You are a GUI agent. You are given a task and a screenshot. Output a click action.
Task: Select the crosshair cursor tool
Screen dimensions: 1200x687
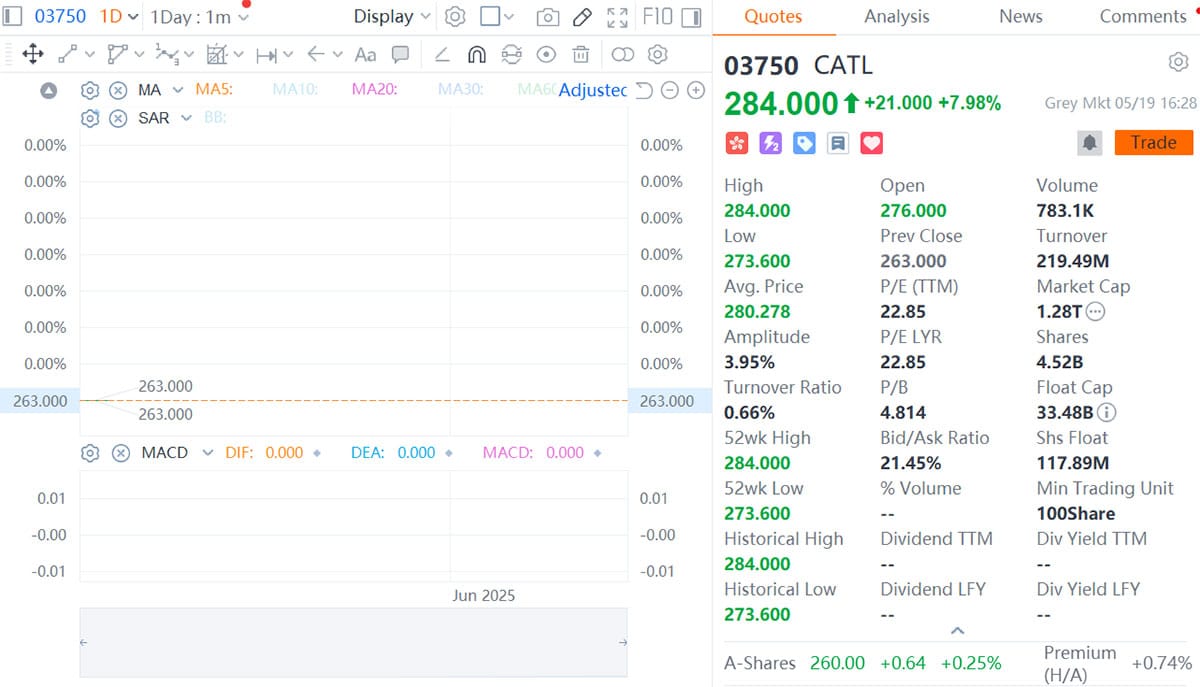coord(33,54)
